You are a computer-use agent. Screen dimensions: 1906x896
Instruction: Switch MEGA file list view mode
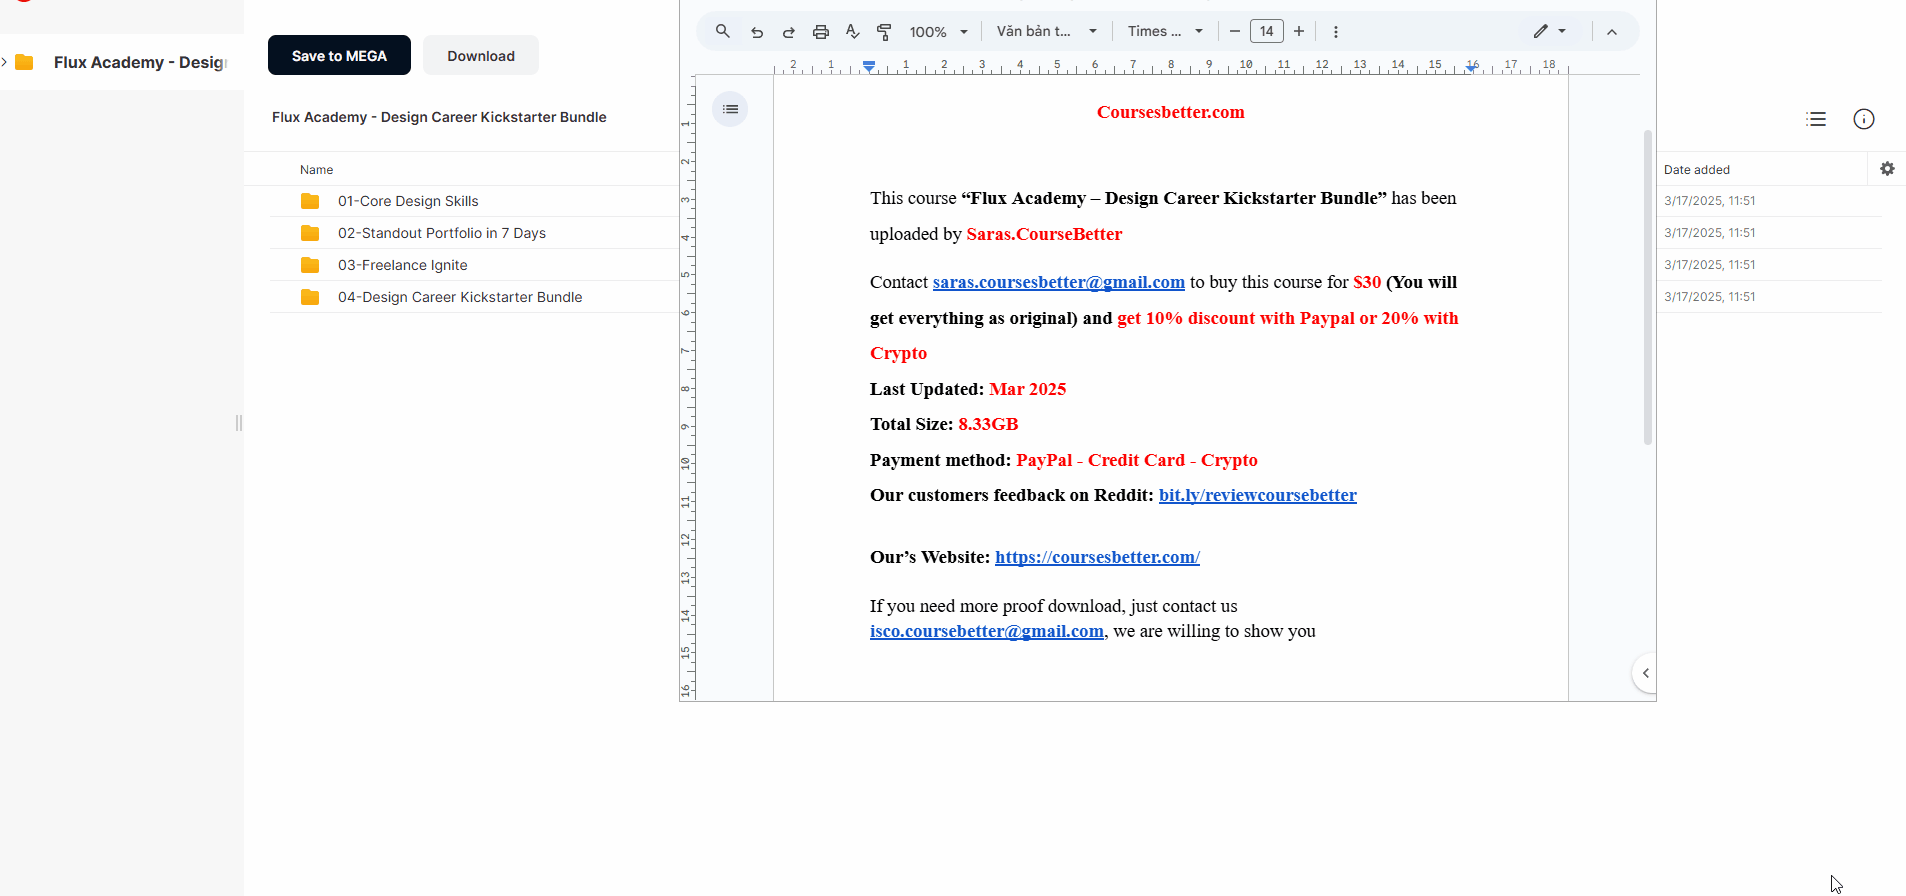coord(1816,119)
